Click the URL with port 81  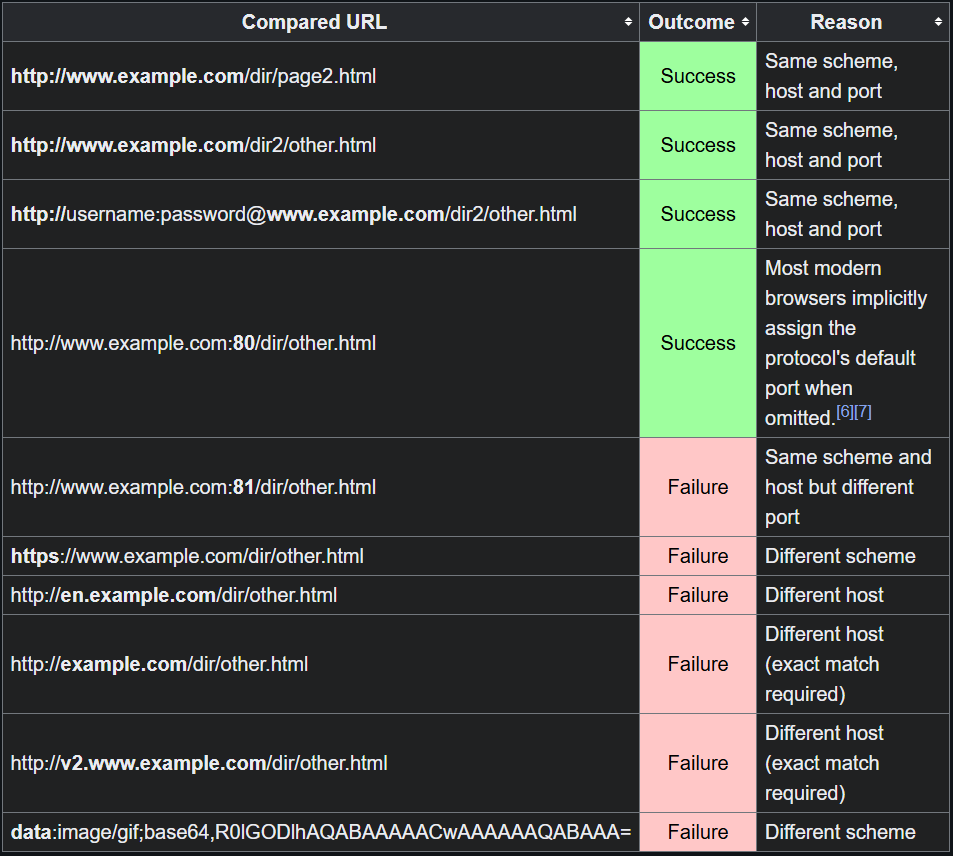coord(194,487)
